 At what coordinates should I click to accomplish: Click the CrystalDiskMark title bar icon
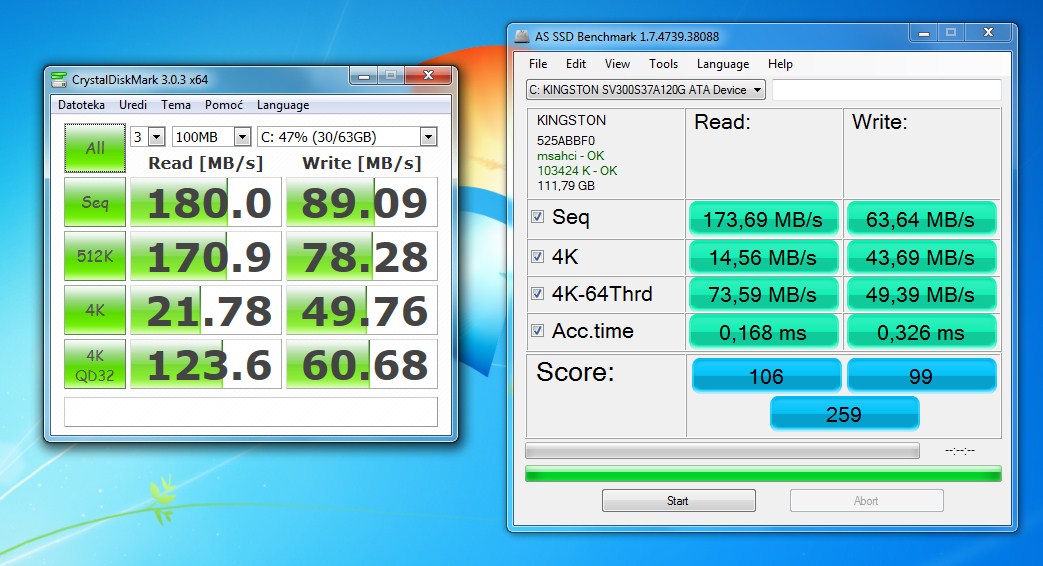[59, 80]
